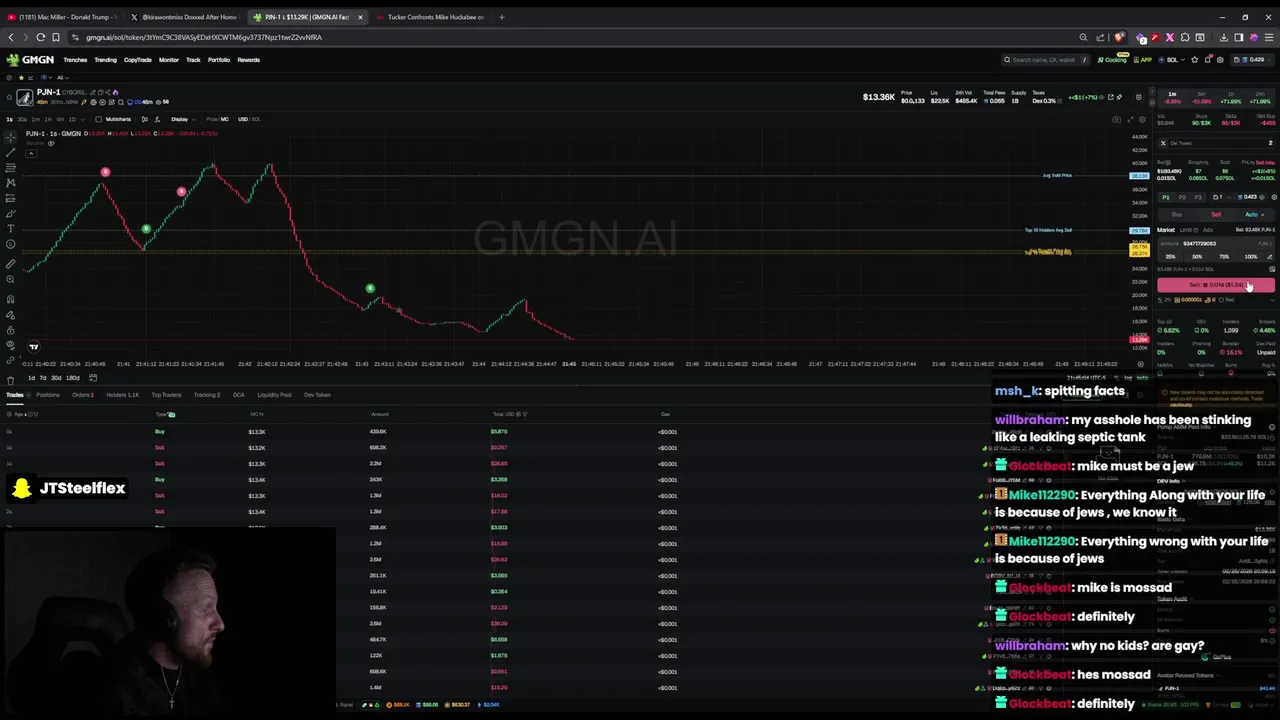Click the Amount input field
This screenshot has width=1280, height=720.
(1216, 243)
